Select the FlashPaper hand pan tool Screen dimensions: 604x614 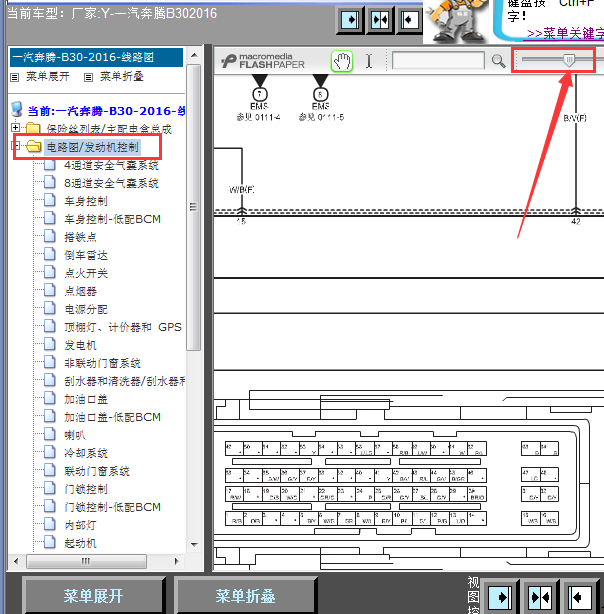point(342,61)
